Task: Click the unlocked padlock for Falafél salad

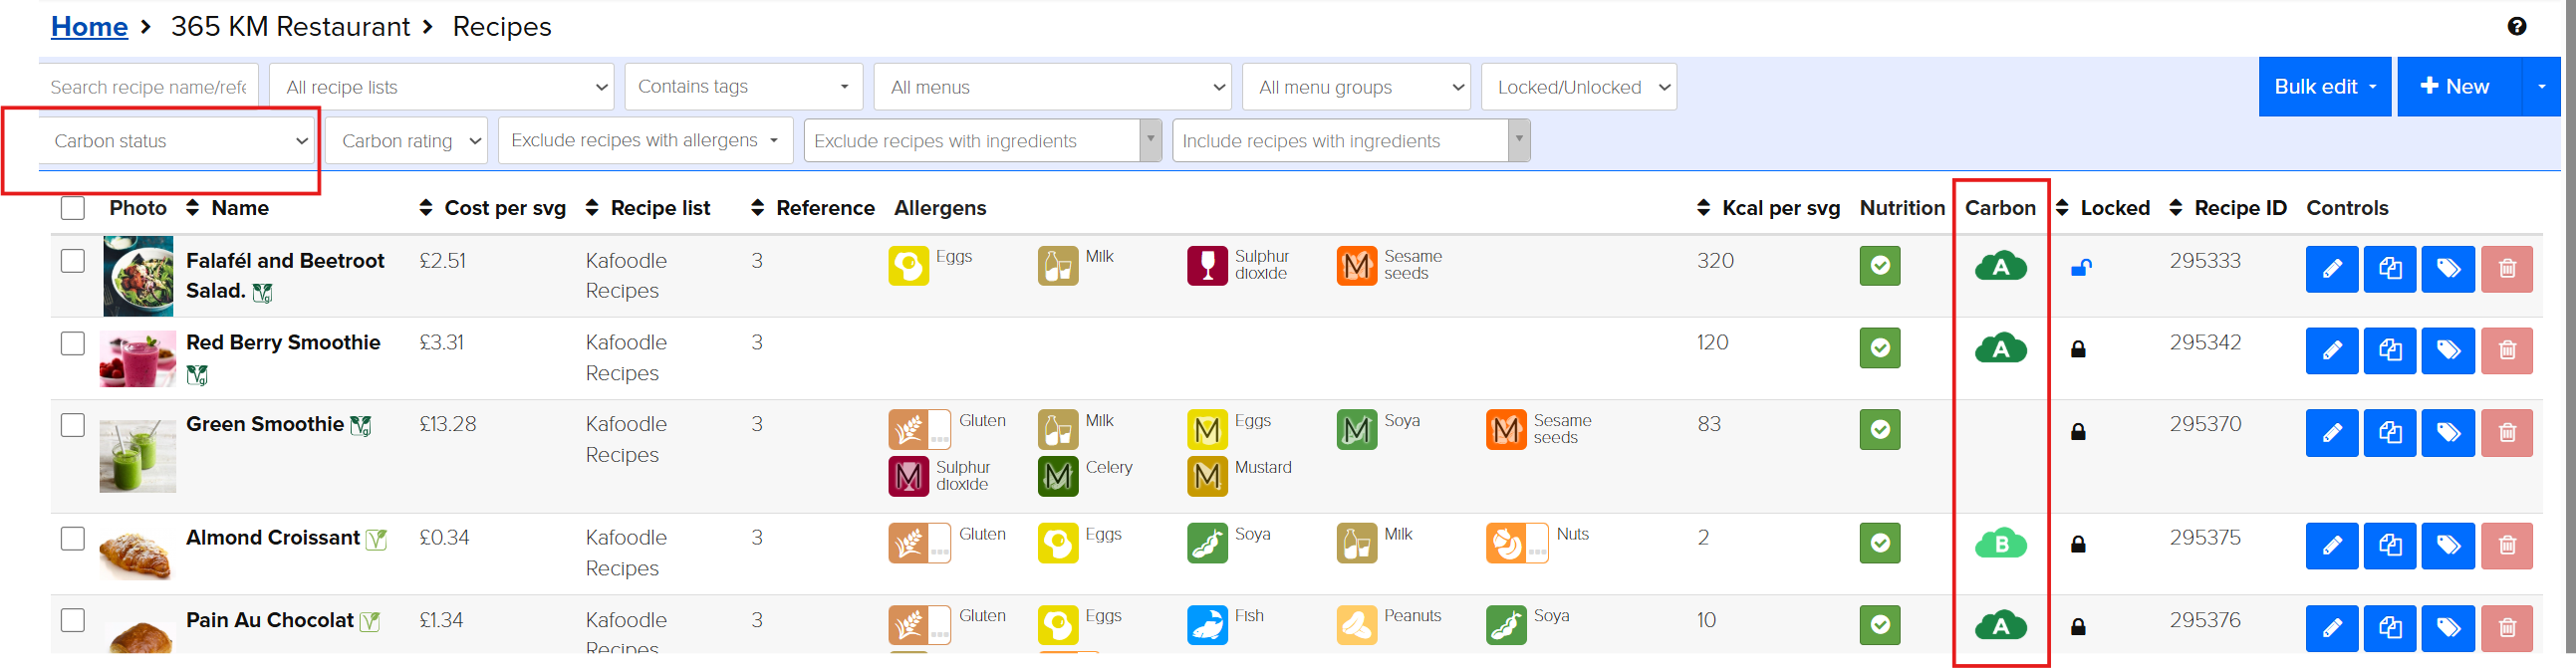Action: (x=2081, y=267)
